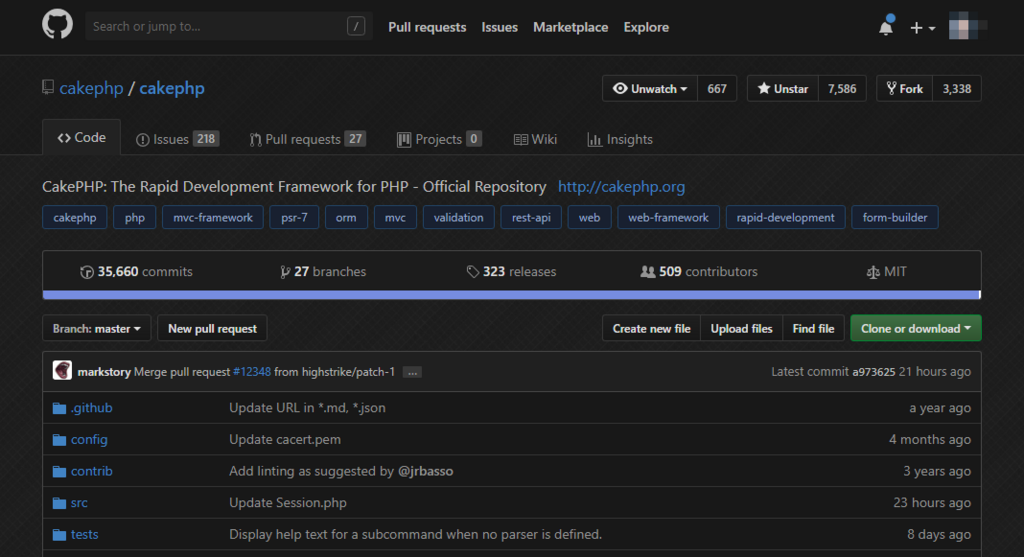Image resolution: width=1024 pixels, height=557 pixels.
Task: Open the http://cakephp.org website link
Action: (621, 187)
